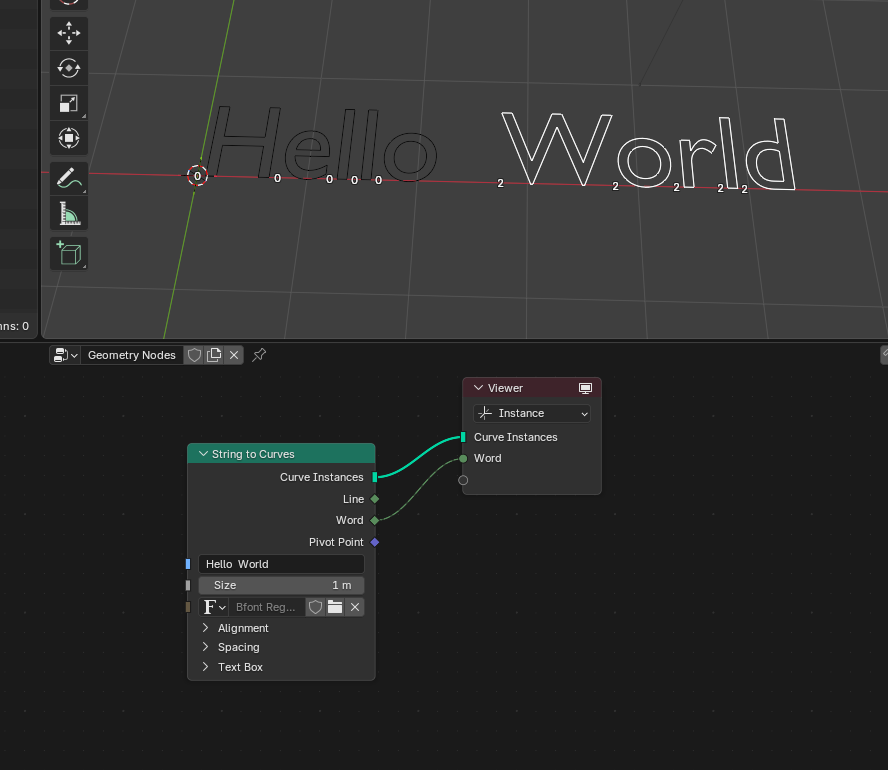Click the Word input socket on Viewer

[463, 459]
